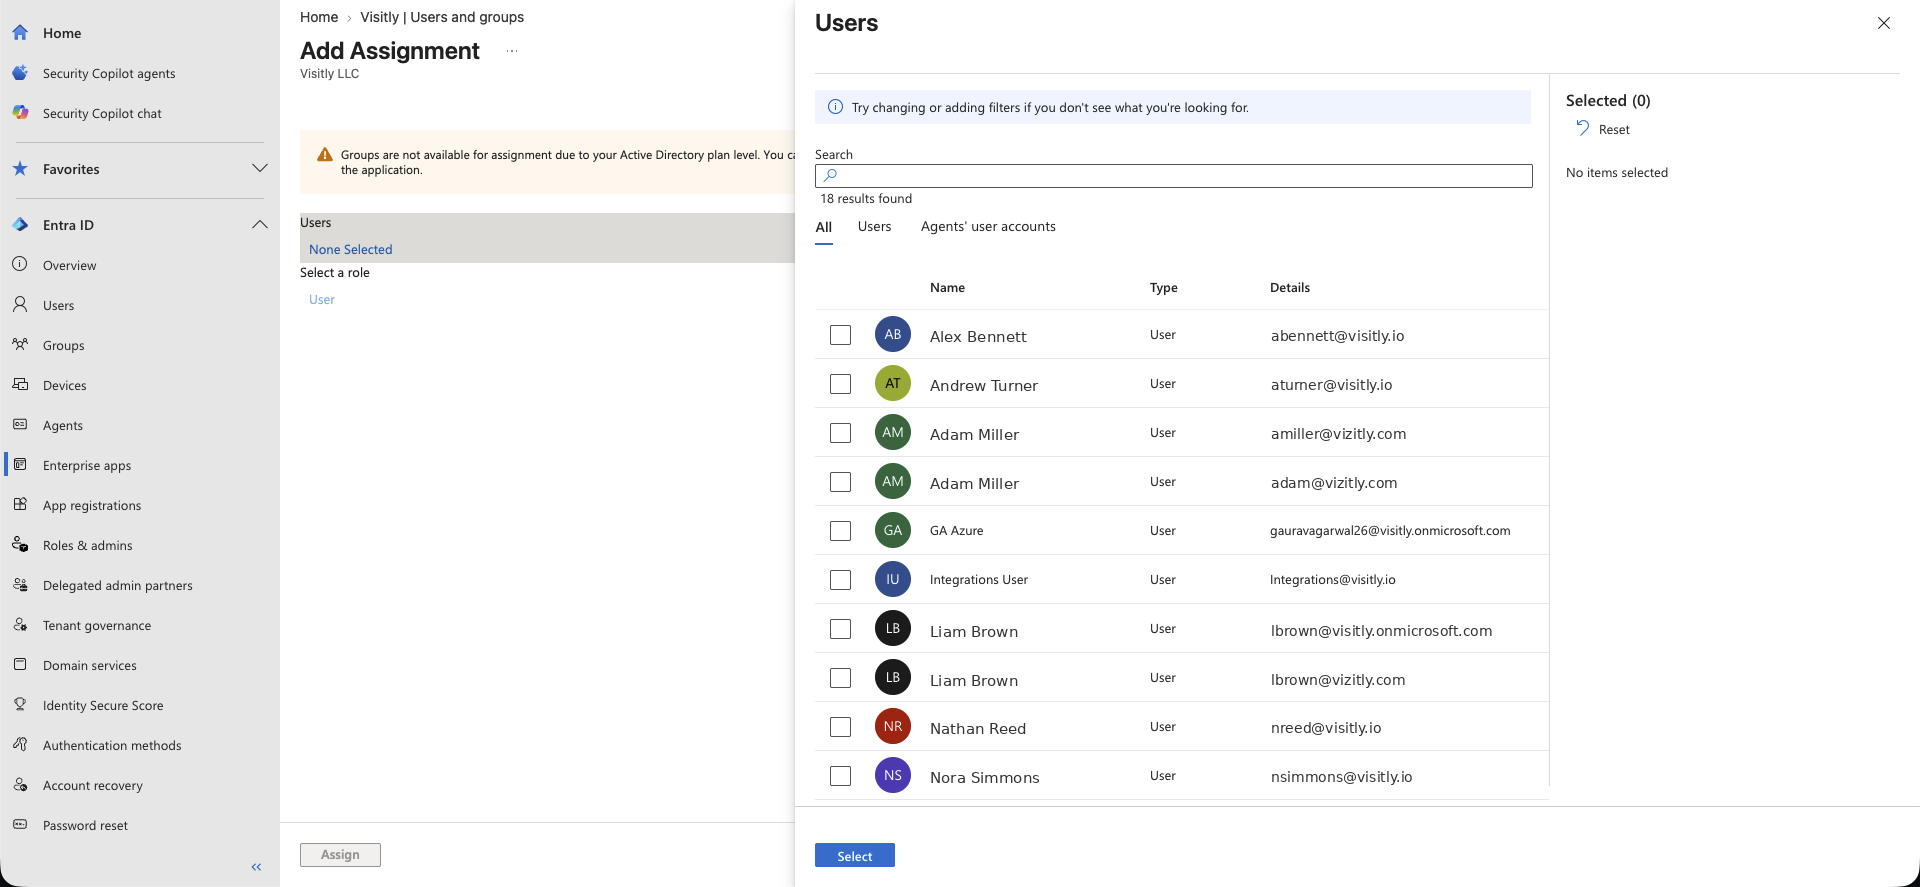Open the Overview info icon
This screenshot has height=887, width=1920.
[x=20, y=265]
